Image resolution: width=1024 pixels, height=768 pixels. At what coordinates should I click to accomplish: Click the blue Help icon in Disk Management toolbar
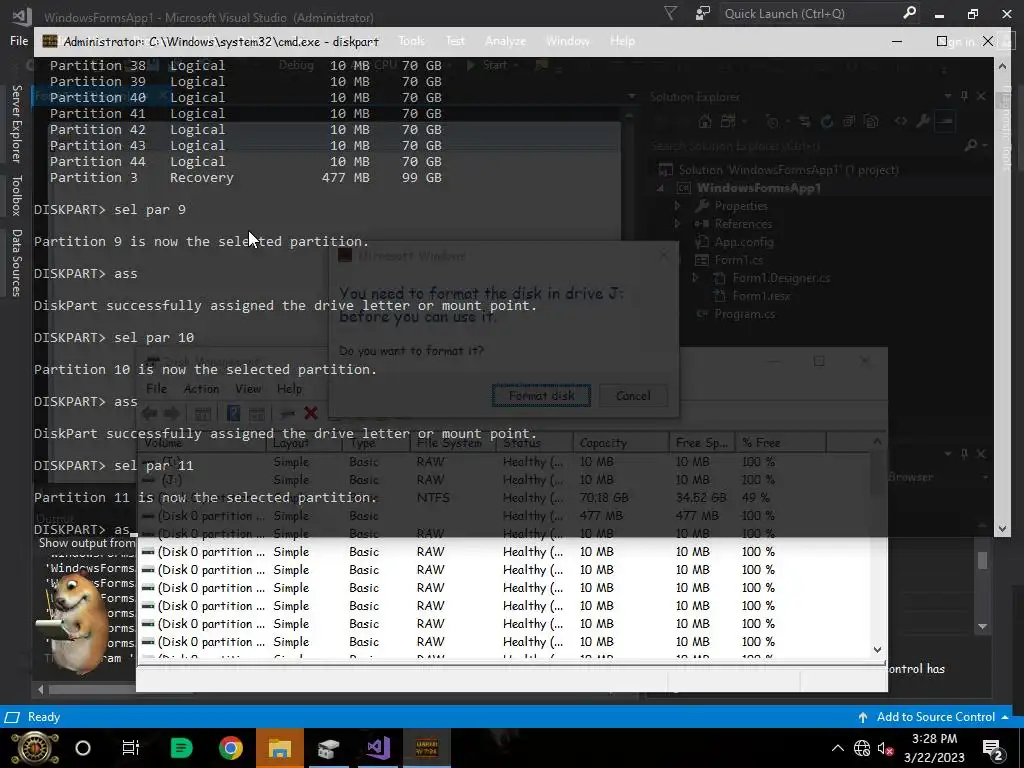point(233,413)
